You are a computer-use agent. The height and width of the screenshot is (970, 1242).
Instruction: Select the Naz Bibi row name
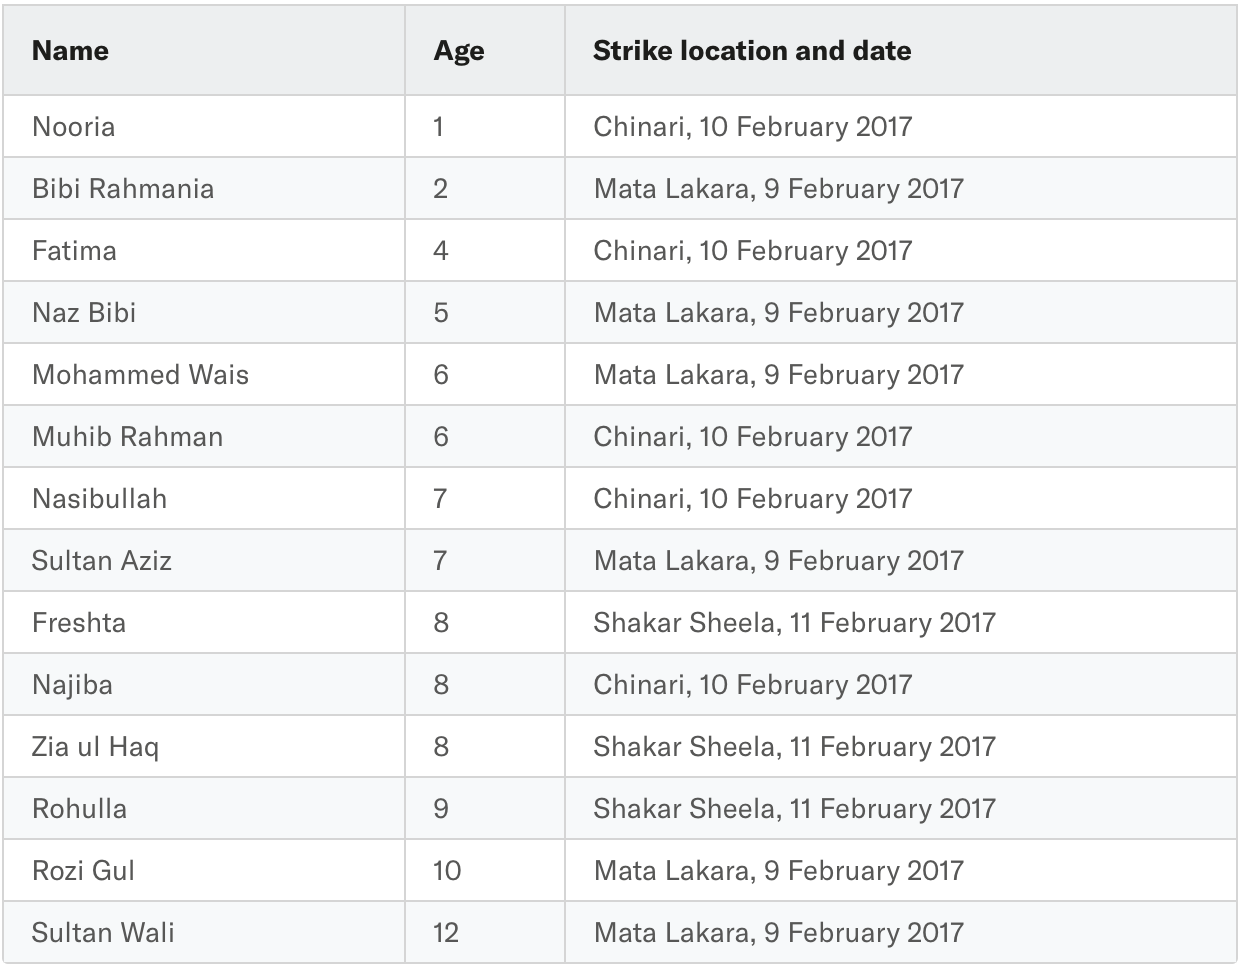[x=84, y=313]
